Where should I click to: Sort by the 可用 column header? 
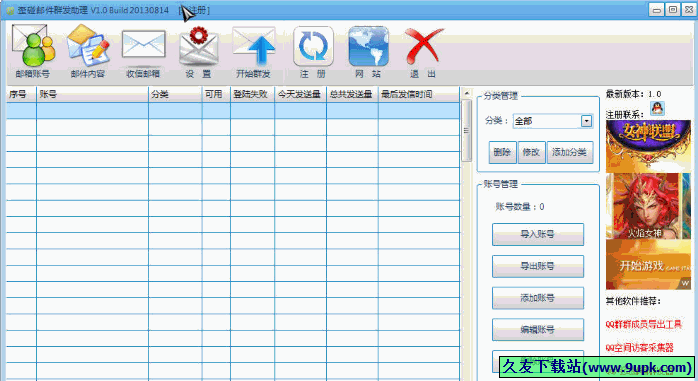point(216,94)
